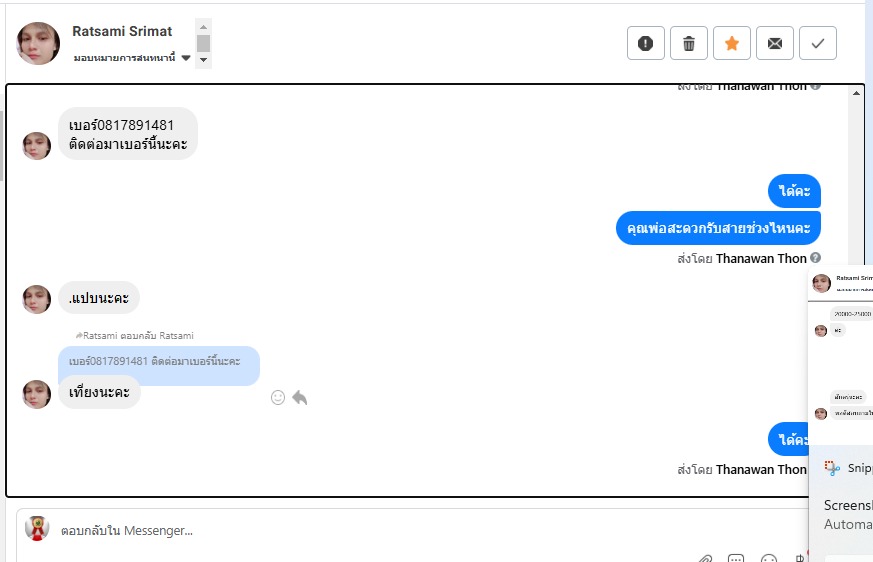Click the help icon beside Thanawan Thon

[x=815, y=258]
